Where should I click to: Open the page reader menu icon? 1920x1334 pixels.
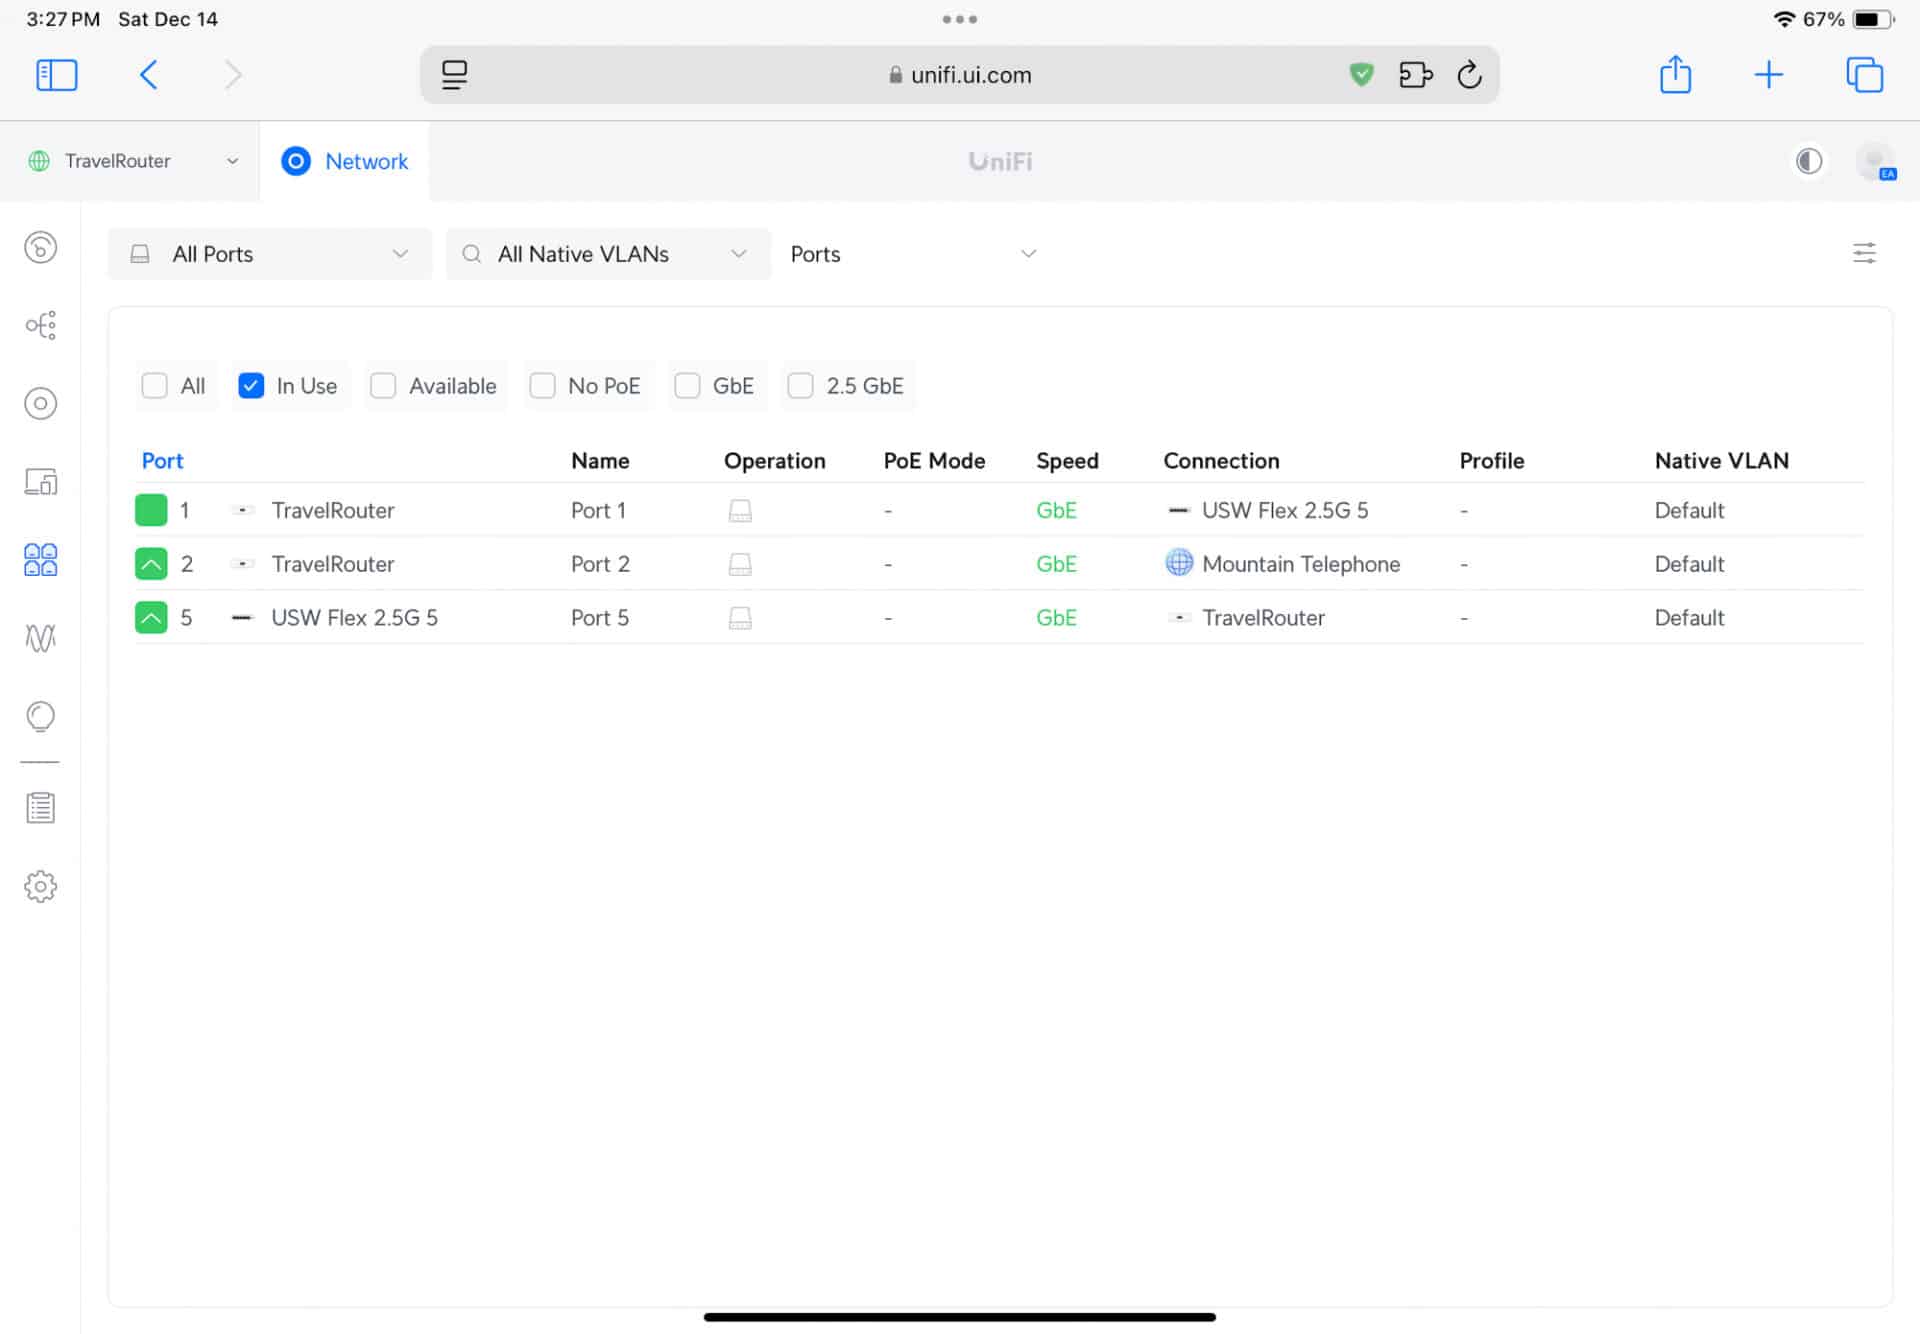[x=454, y=75]
